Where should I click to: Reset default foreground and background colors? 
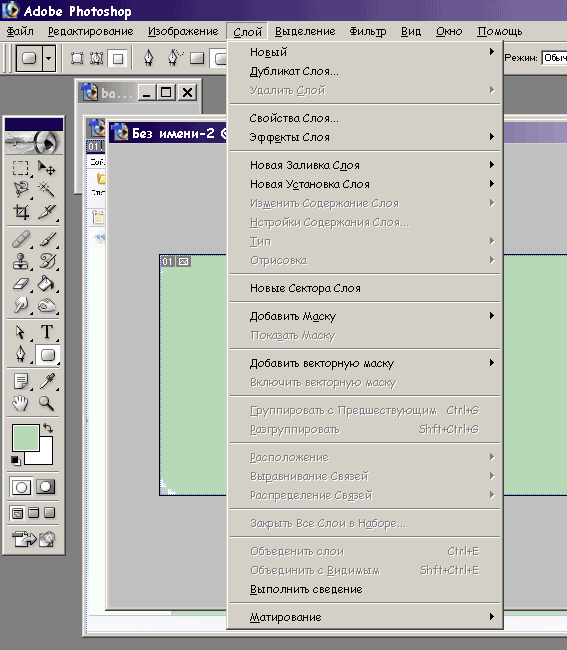click(x=15, y=460)
